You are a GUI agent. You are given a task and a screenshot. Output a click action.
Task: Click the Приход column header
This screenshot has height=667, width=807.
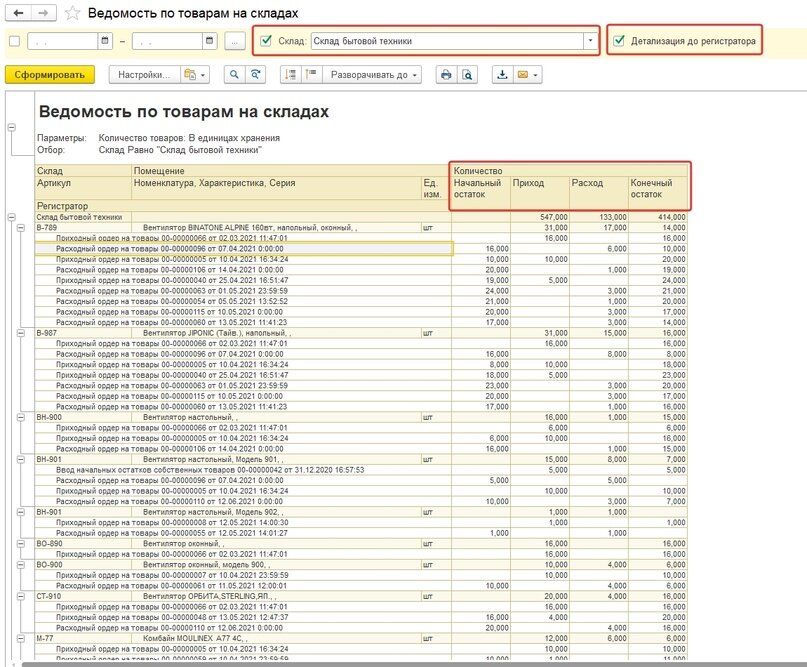click(x=540, y=188)
